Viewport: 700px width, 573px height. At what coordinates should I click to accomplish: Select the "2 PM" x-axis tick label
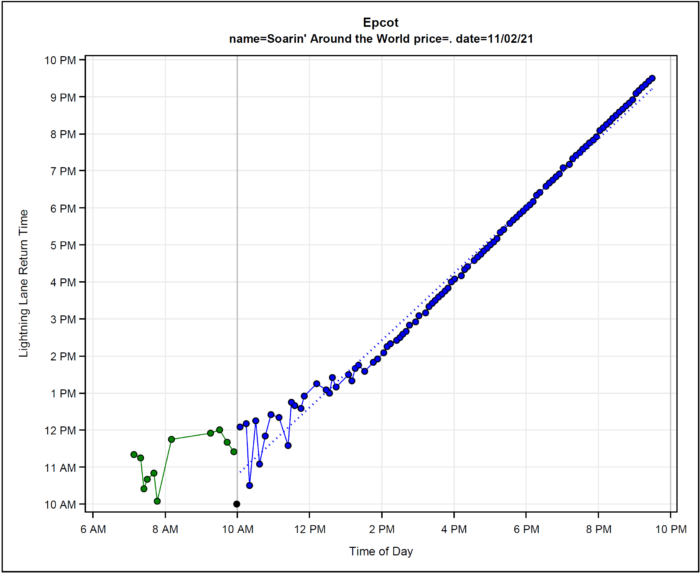(x=381, y=528)
